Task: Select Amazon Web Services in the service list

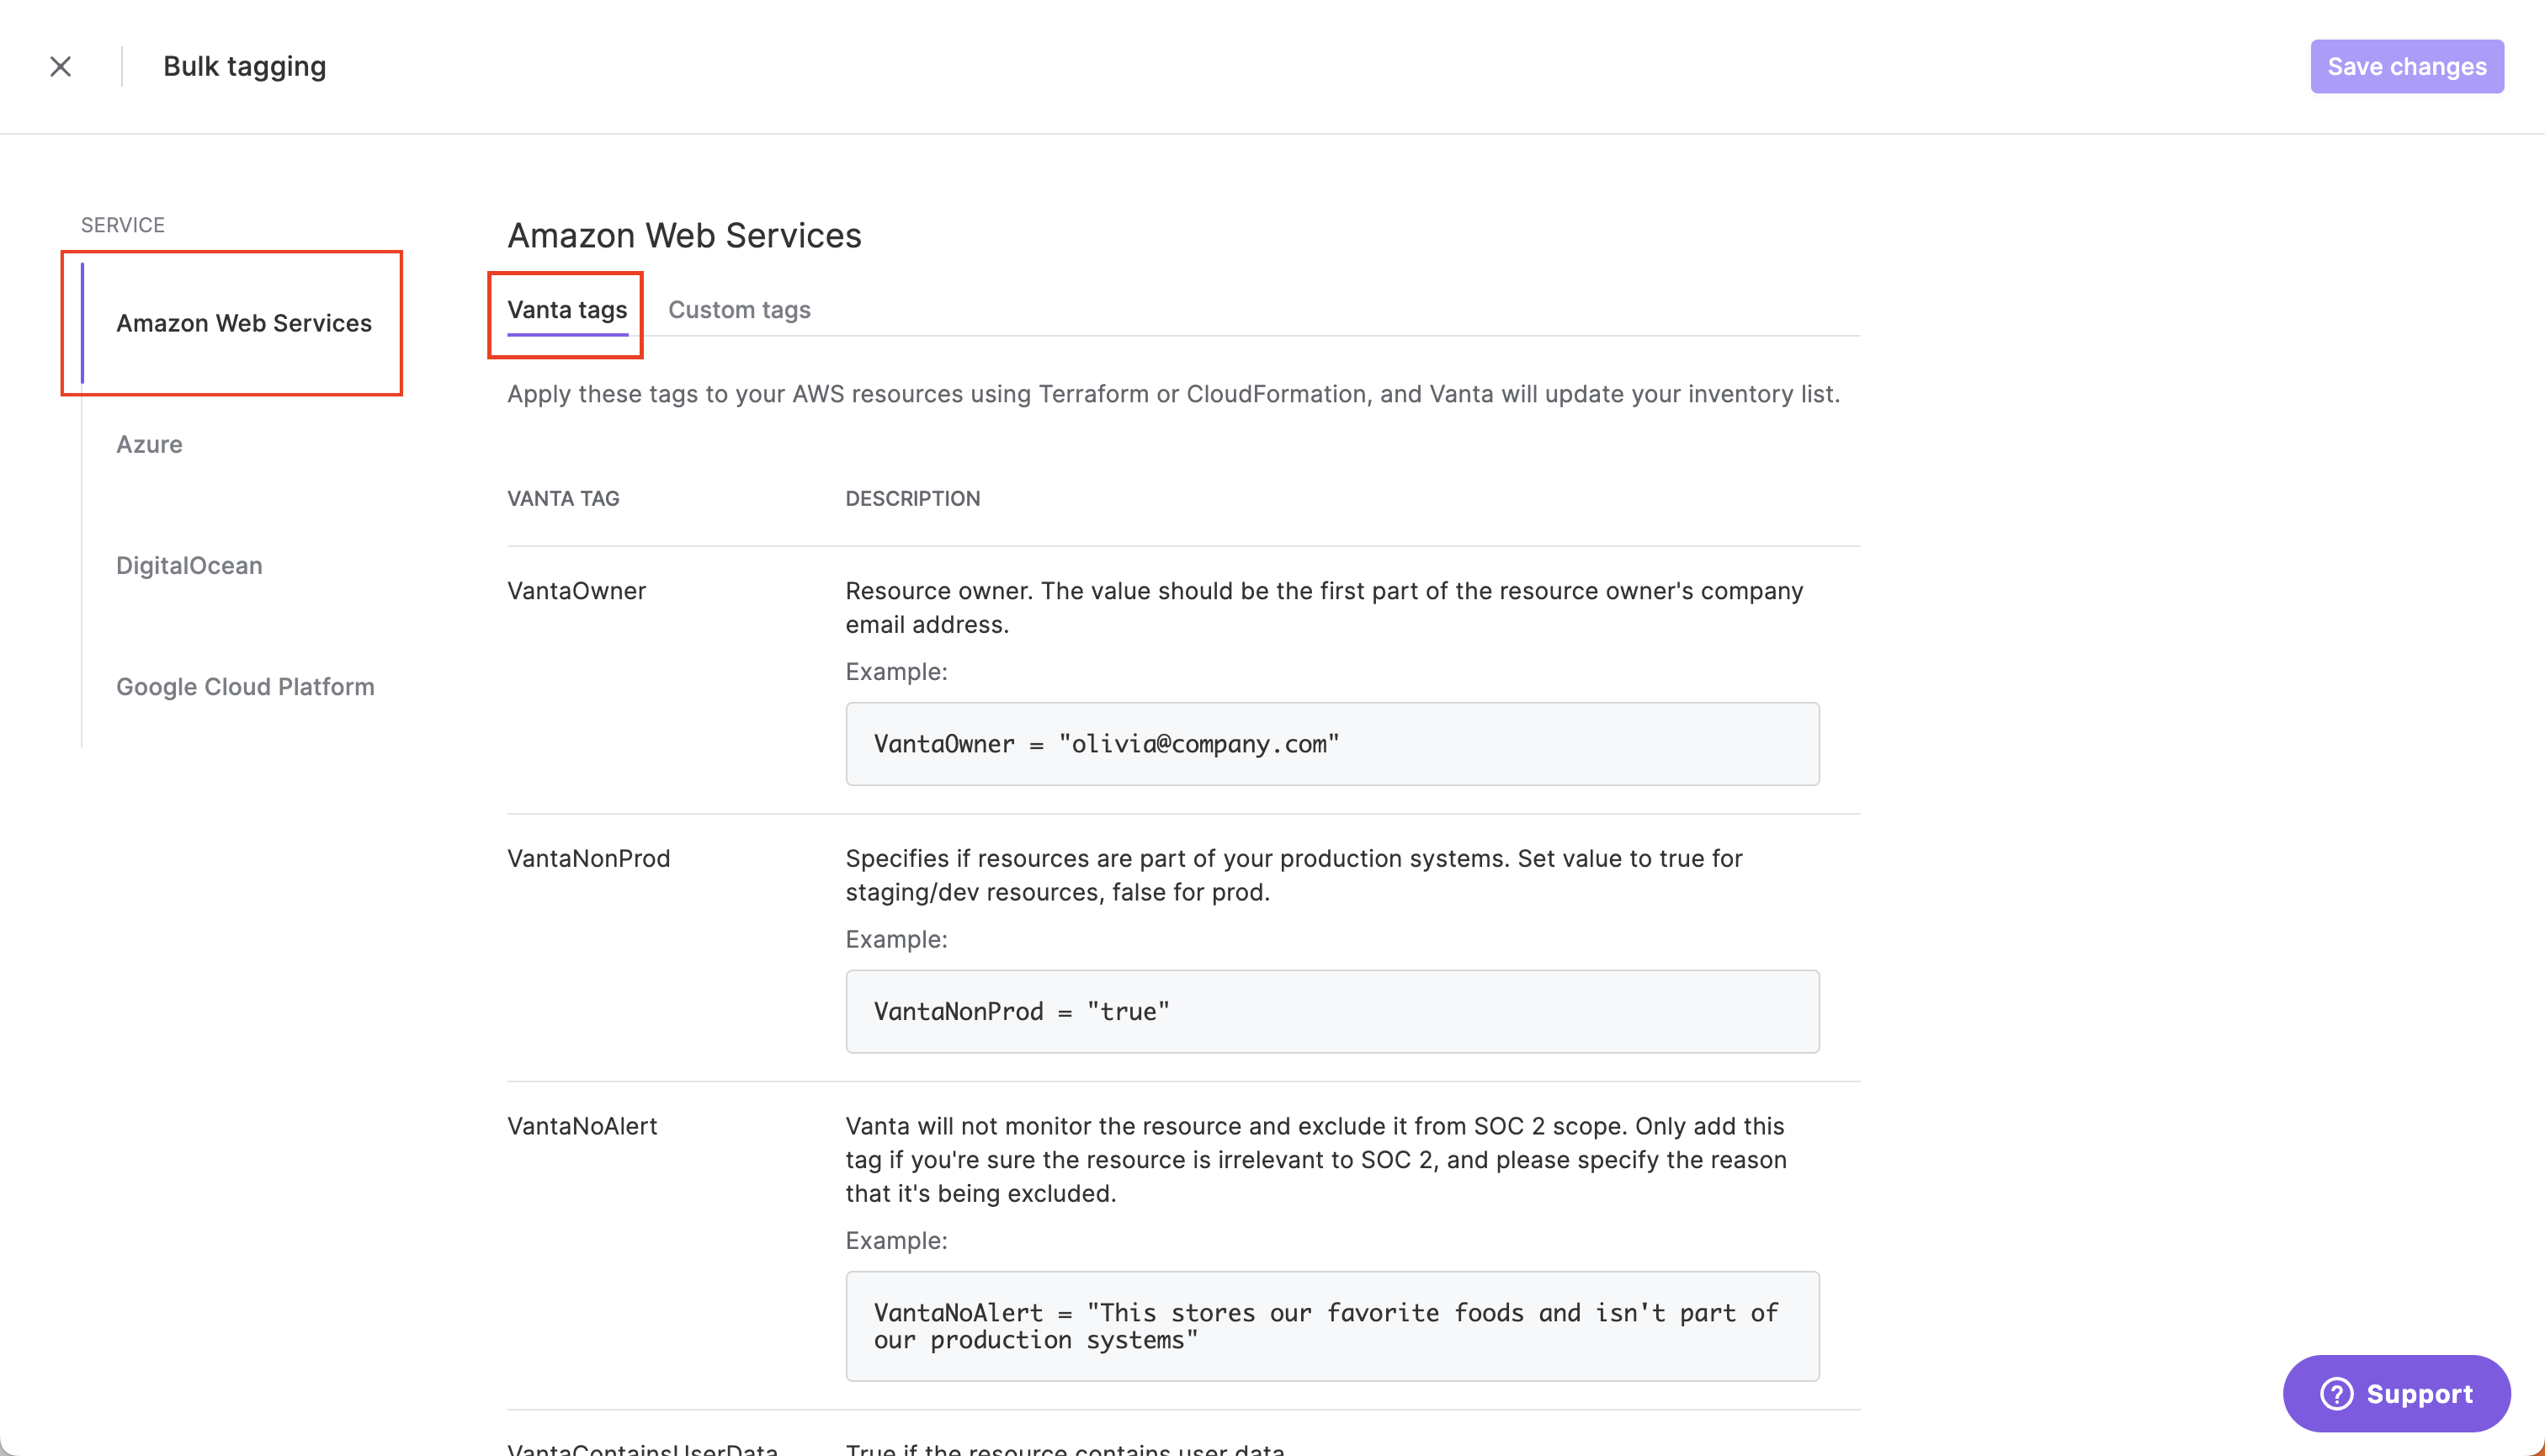Action: [243, 323]
